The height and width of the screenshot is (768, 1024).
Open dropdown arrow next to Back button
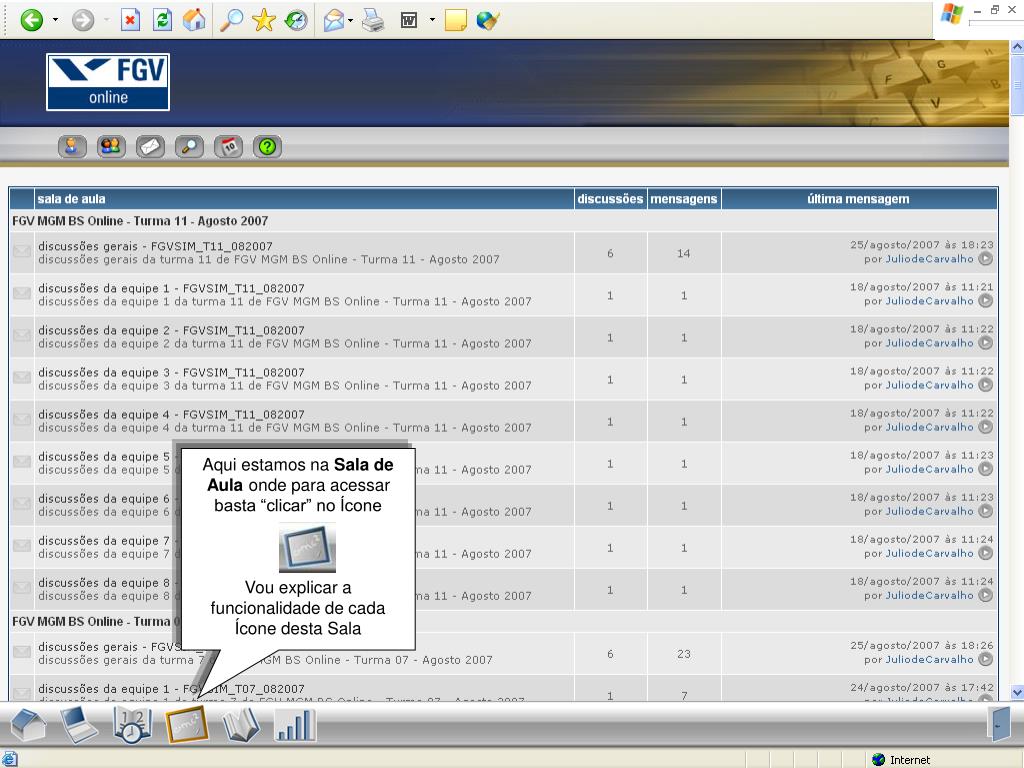coord(55,20)
